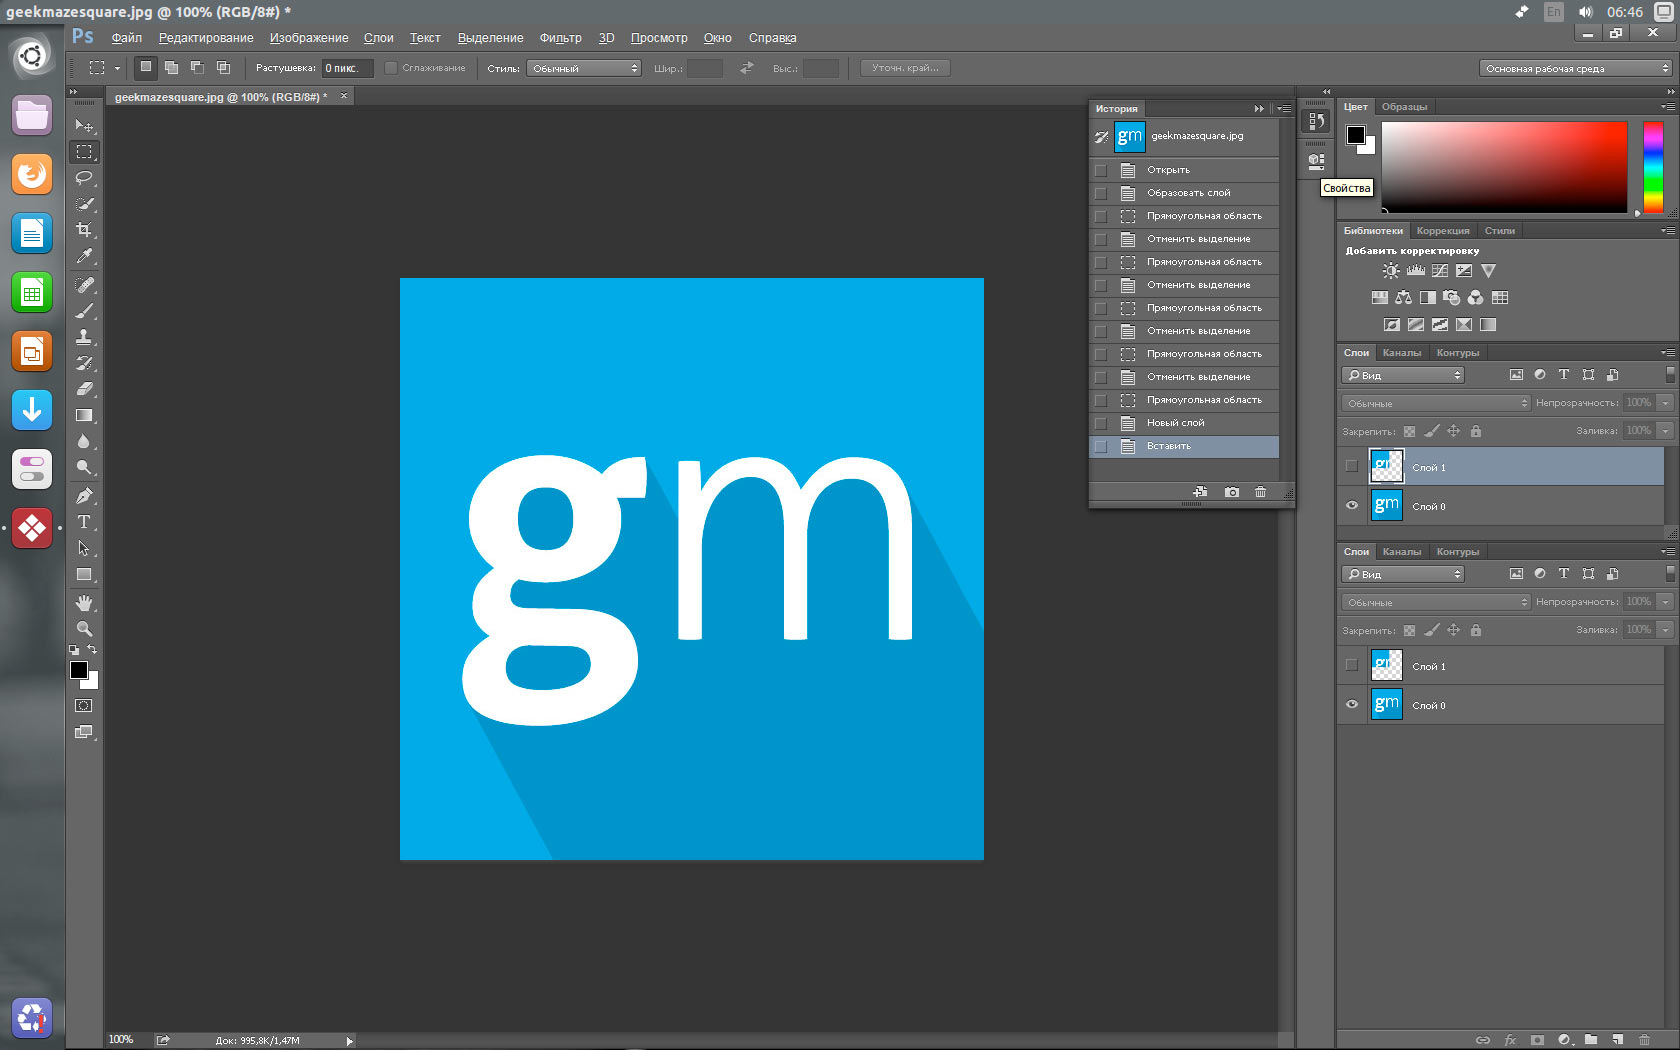Show Слой 1 in upper Layers panel

(x=1352, y=467)
